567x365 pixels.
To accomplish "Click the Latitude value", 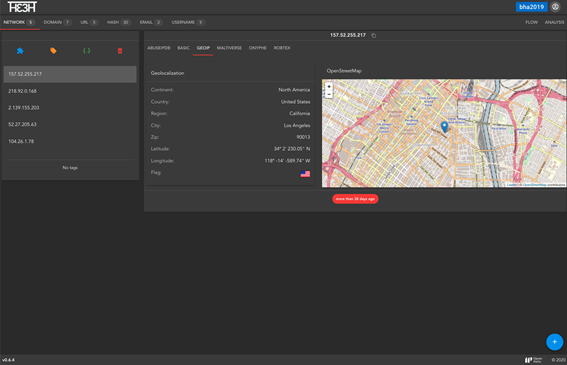I will [x=292, y=149].
